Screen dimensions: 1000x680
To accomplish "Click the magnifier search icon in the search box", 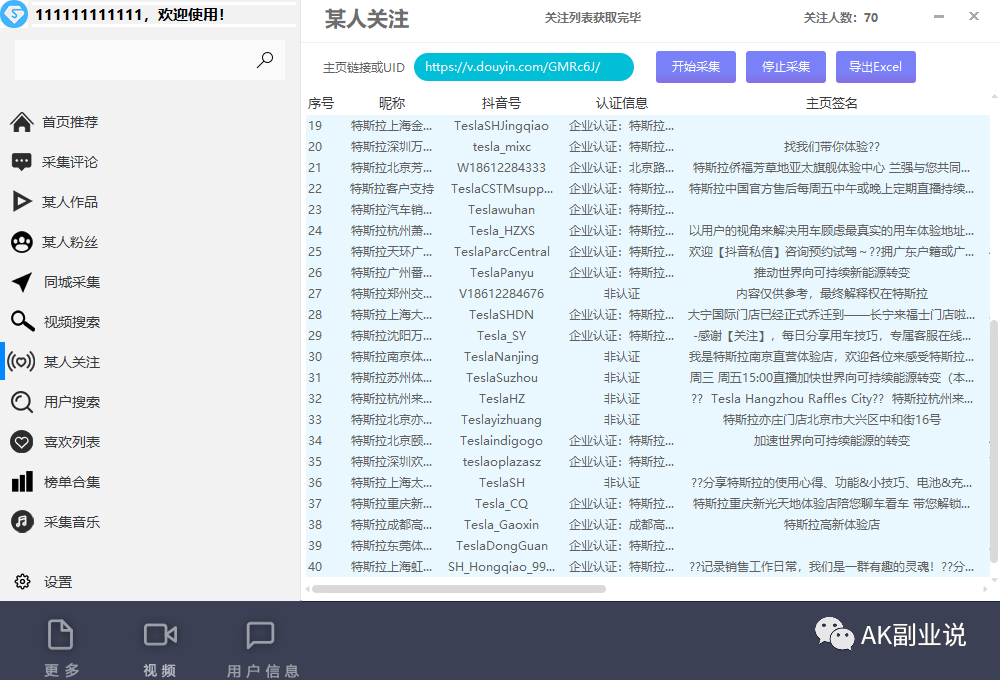I will [x=265, y=60].
